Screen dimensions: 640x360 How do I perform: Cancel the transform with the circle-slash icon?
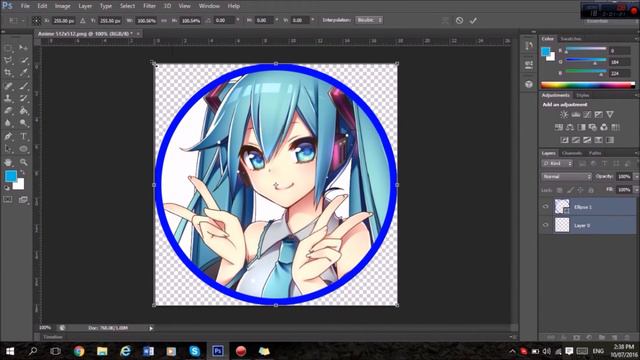point(460,20)
